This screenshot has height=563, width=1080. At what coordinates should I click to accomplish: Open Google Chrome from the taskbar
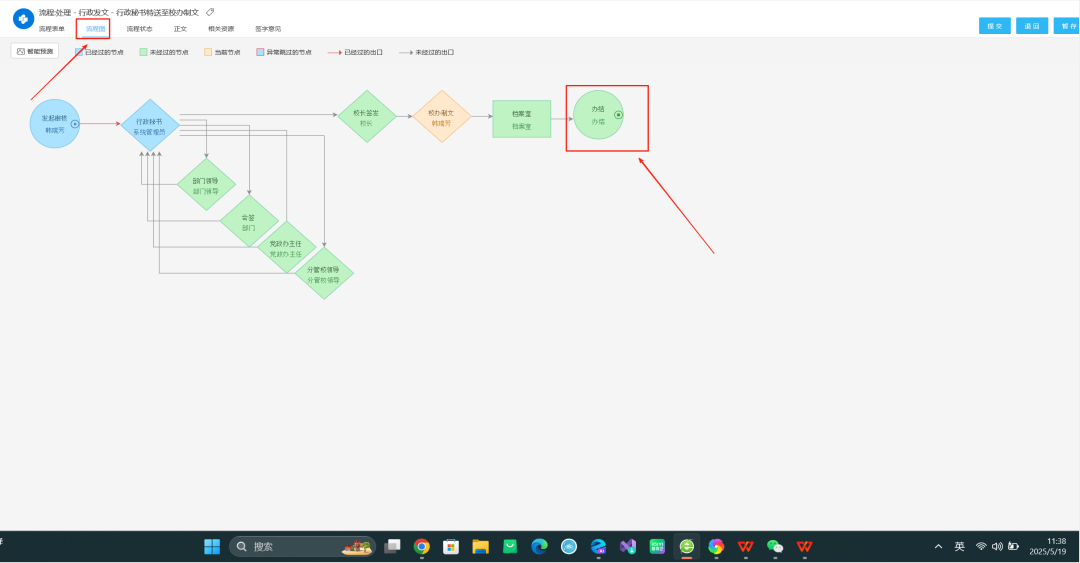click(x=422, y=546)
